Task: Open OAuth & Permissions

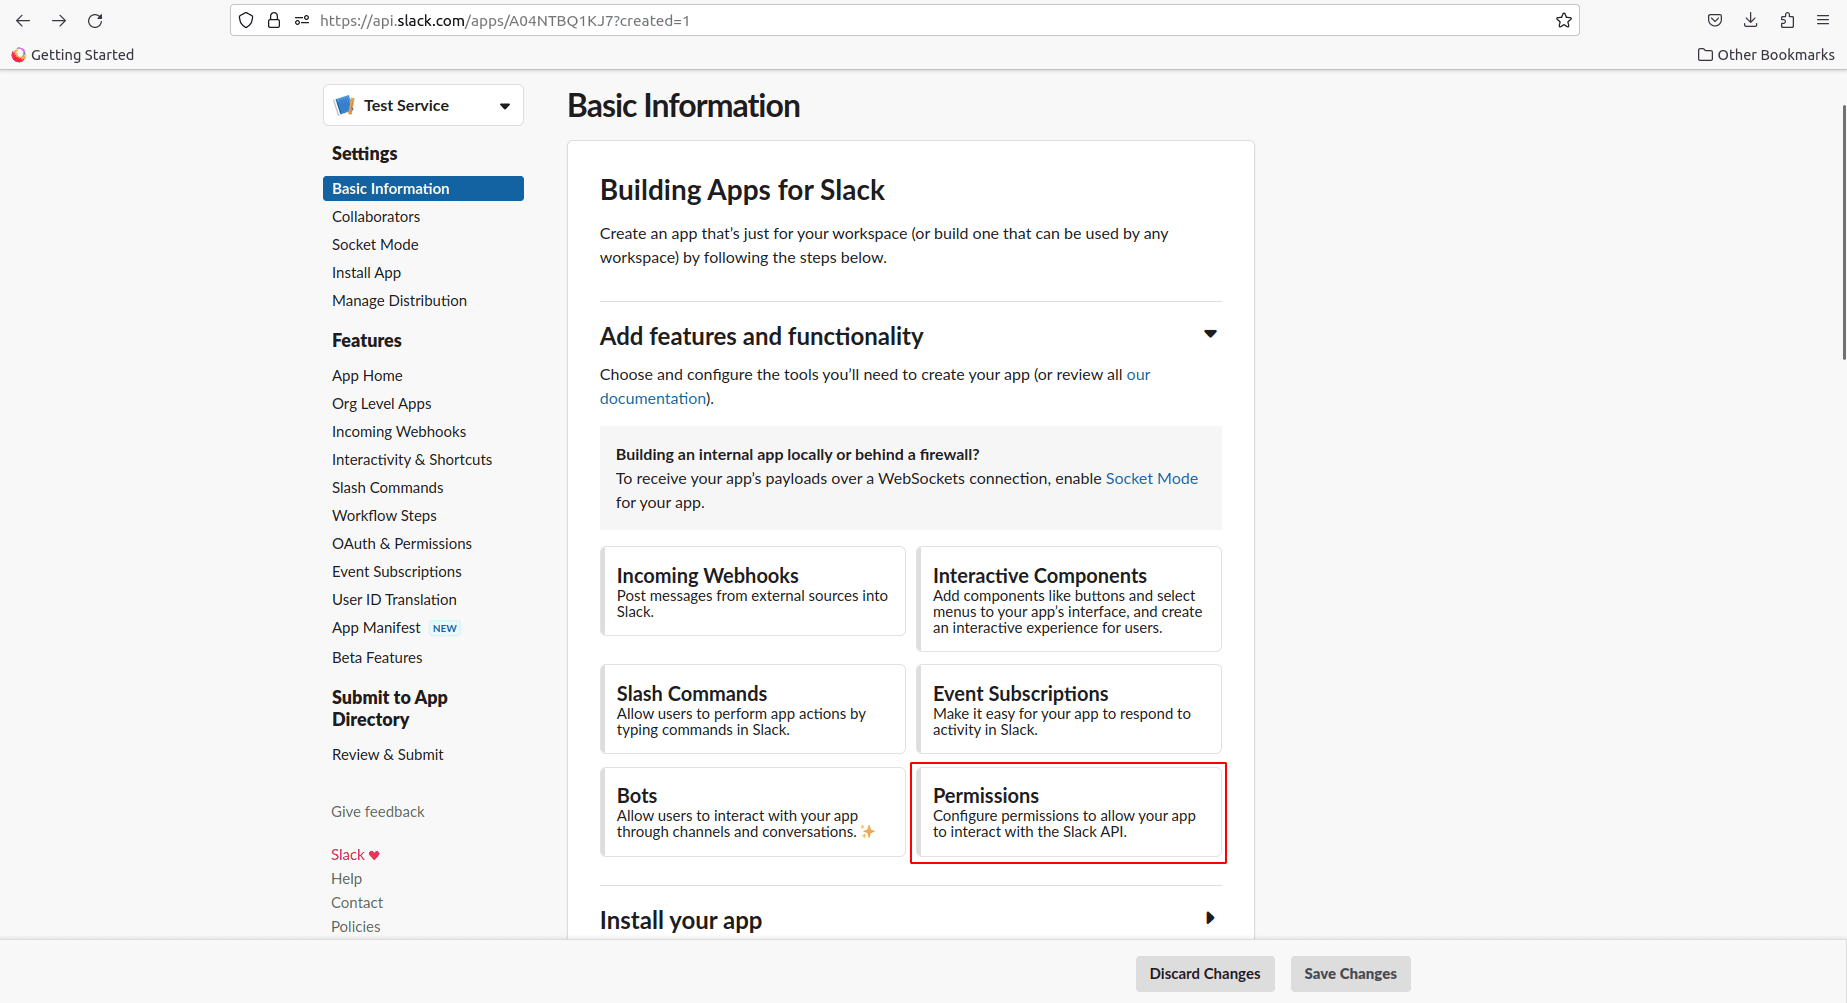Action: coord(402,544)
